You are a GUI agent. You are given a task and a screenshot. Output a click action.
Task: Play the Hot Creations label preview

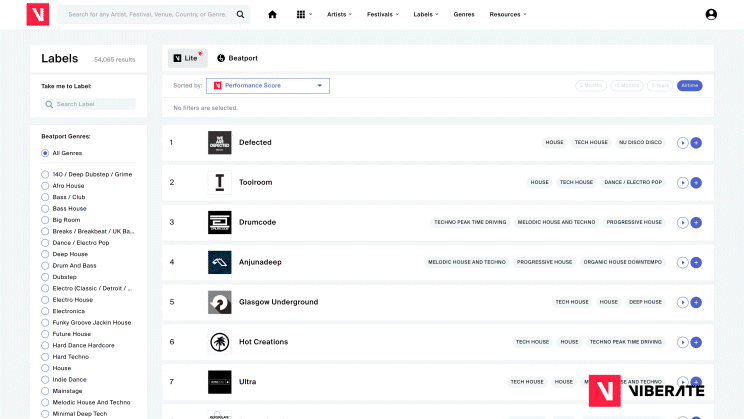[x=682, y=342]
